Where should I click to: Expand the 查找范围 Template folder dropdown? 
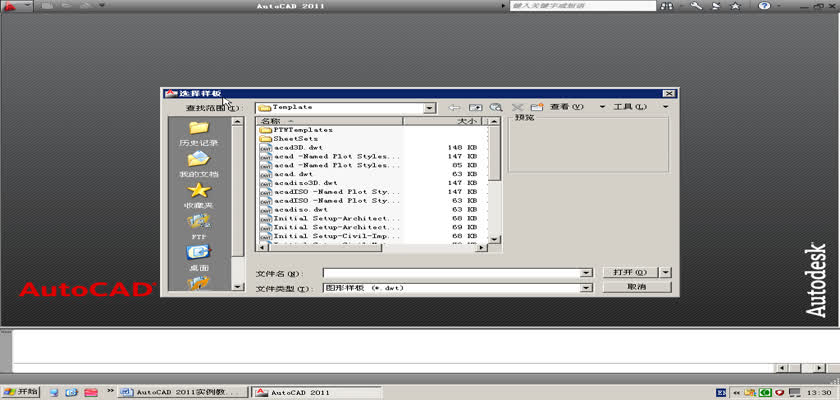(x=429, y=107)
